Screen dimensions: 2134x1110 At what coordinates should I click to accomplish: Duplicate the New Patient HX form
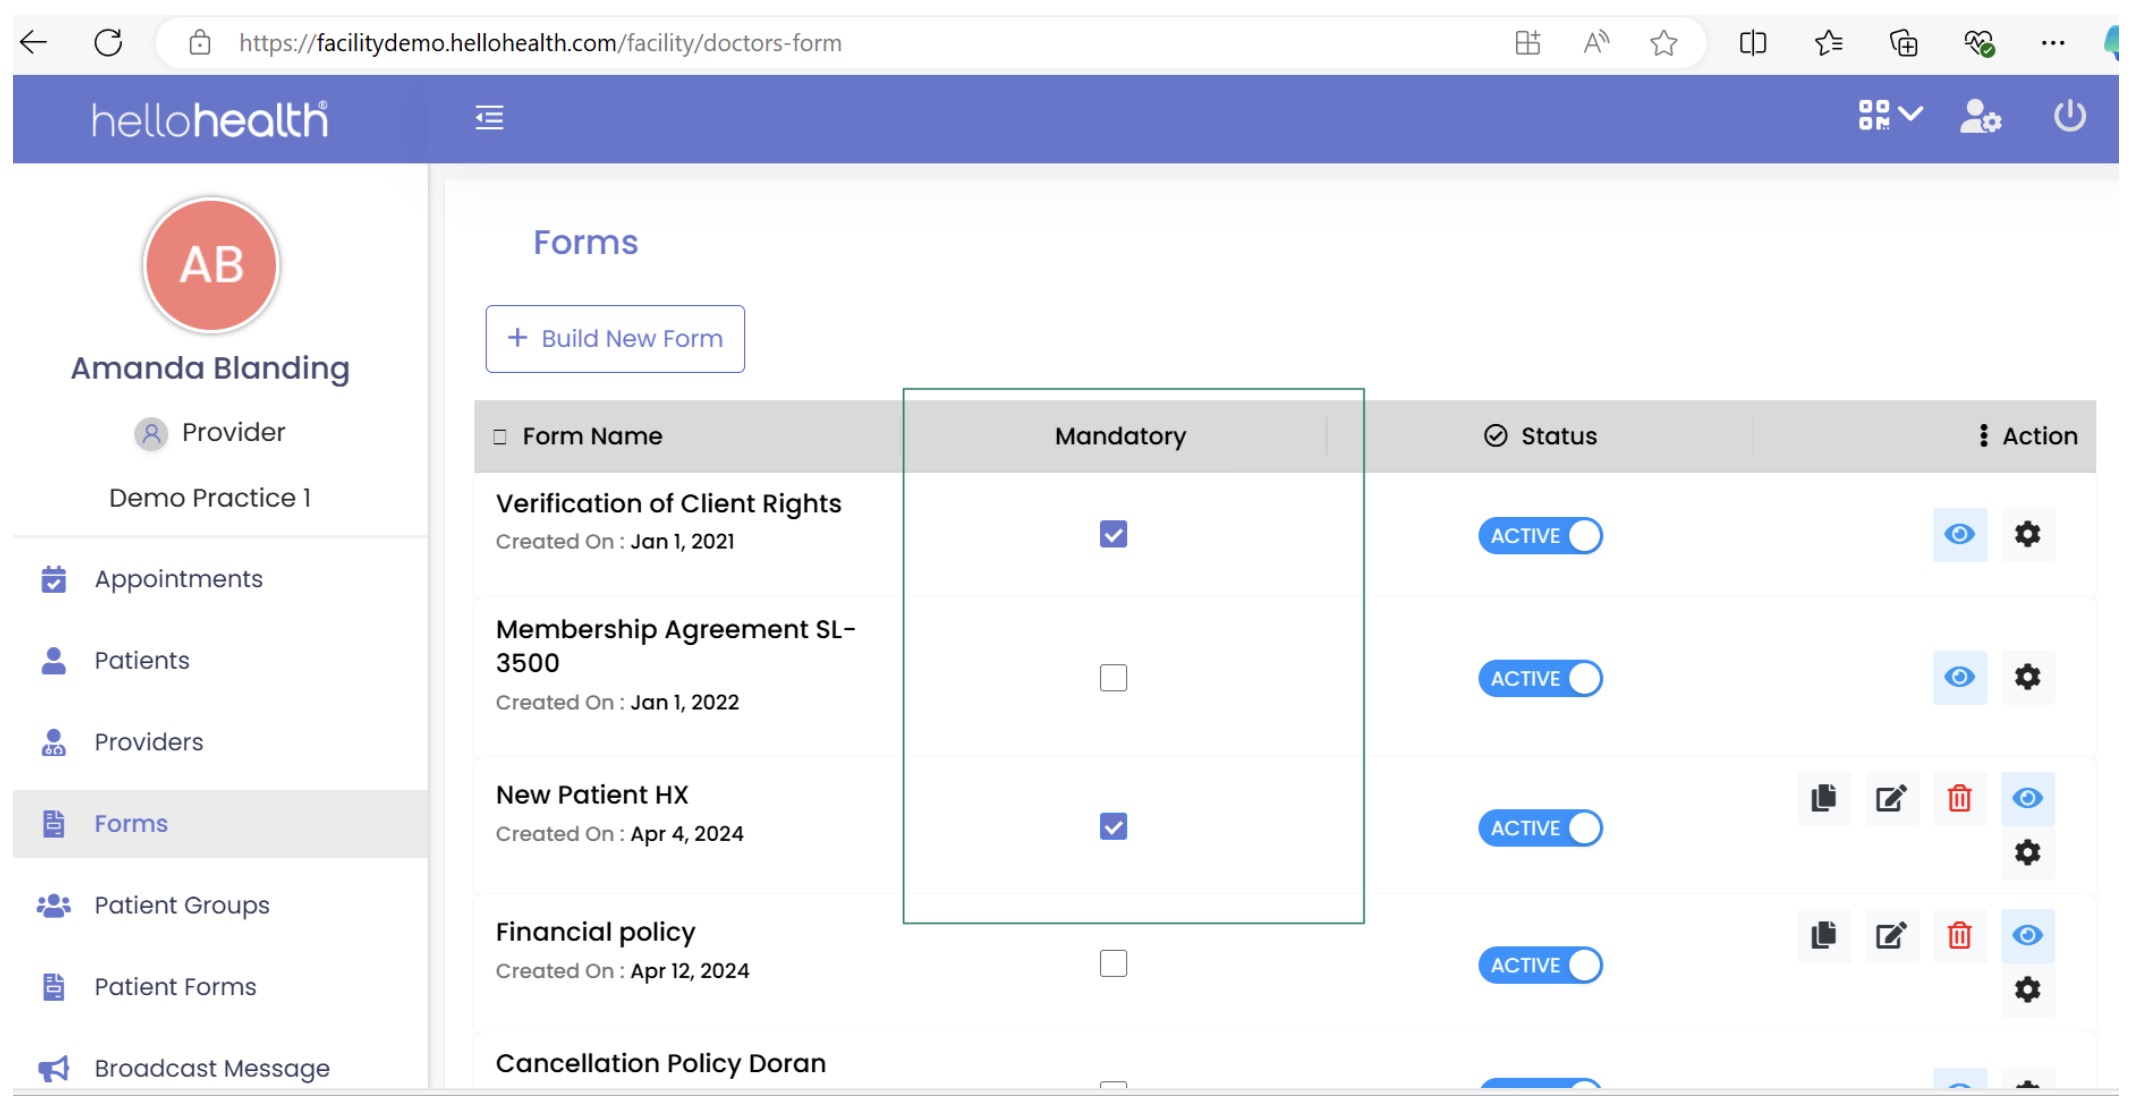(1823, 798)
